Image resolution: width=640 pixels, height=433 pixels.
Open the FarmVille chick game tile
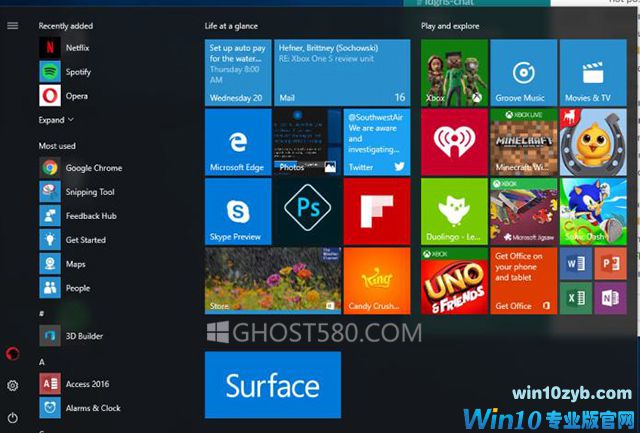point(593,142)
